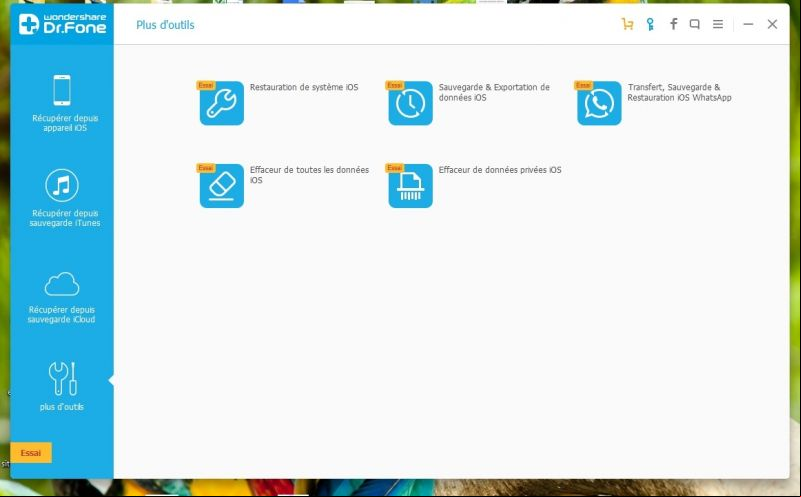Screen dimensions: 801x497
Task: Click Essai badge on private data eraser tile
Action: 394,168
